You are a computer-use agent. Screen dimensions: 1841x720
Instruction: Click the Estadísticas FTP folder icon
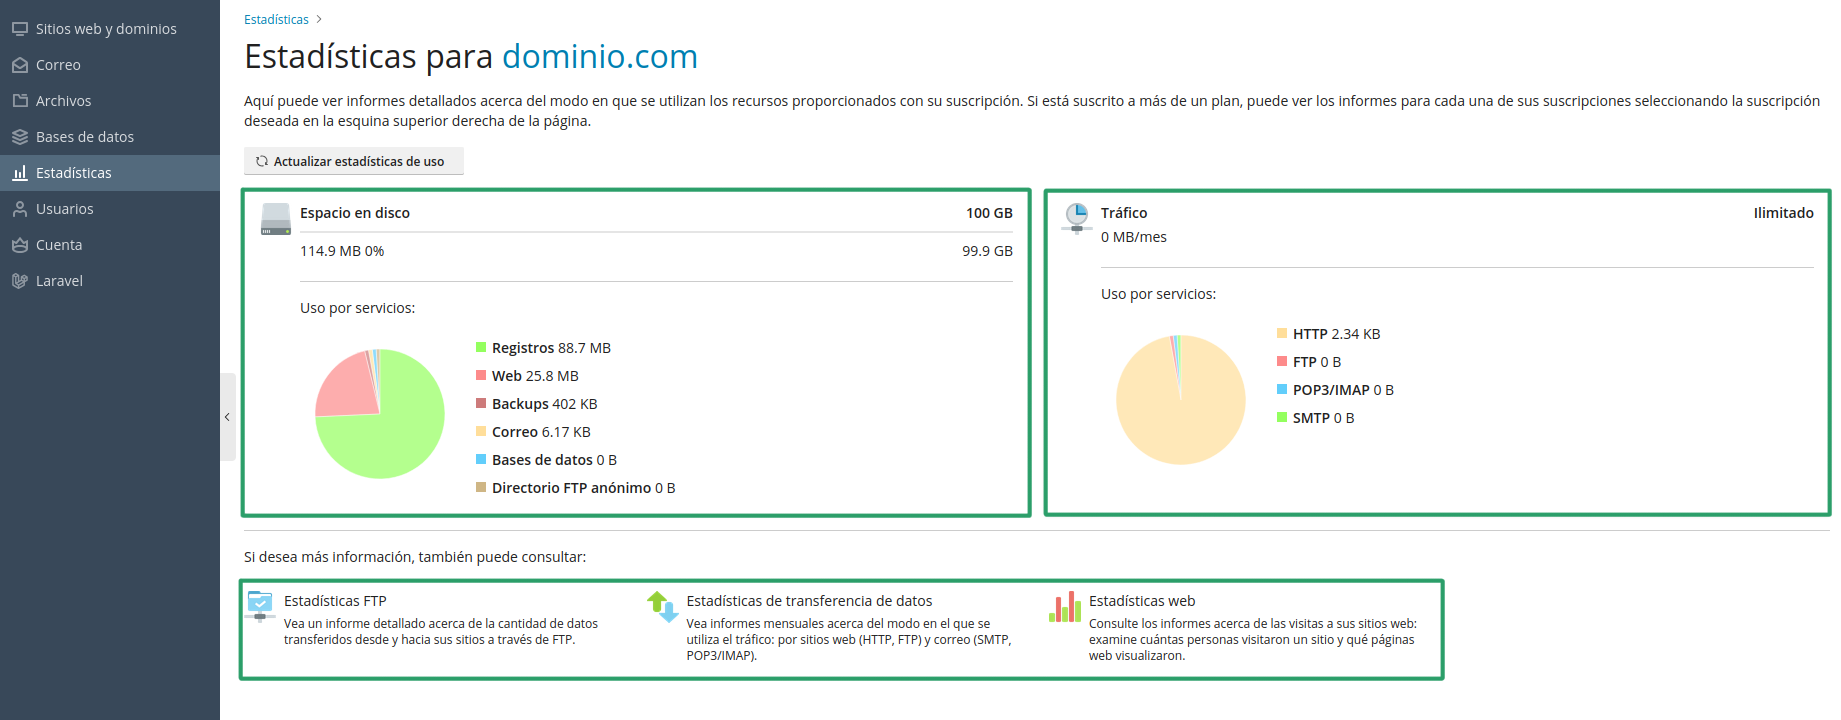click(x=260, y=606)
